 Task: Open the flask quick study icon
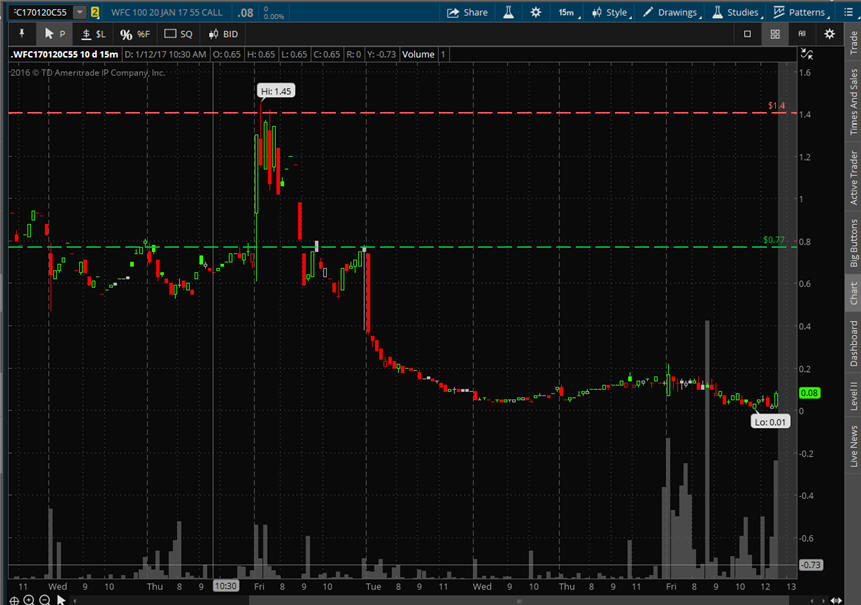tap(508, 12)
